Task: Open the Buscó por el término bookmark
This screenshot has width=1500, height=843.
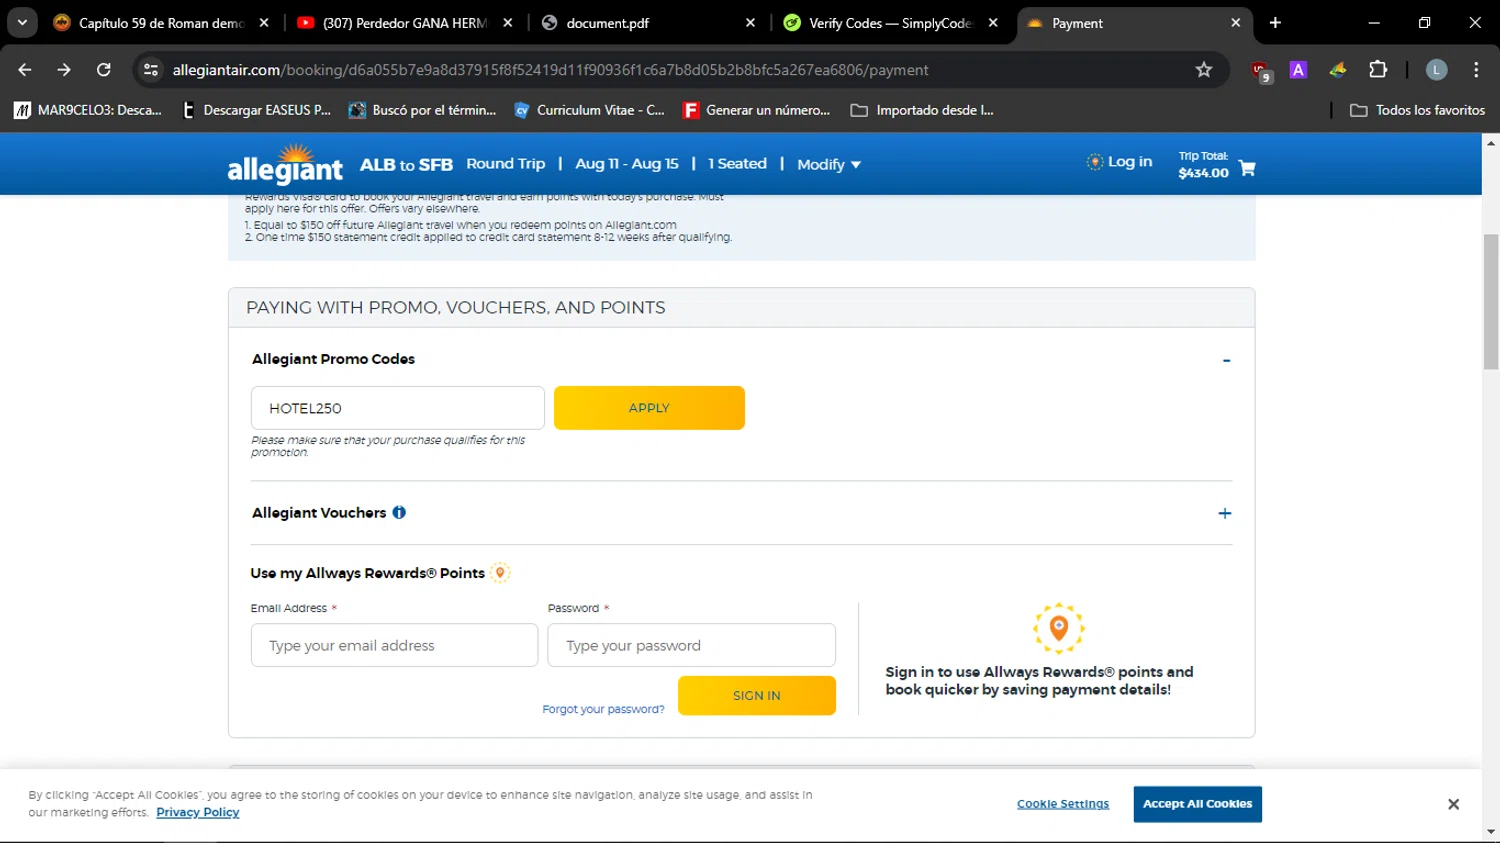Action: tap(422, 110)
